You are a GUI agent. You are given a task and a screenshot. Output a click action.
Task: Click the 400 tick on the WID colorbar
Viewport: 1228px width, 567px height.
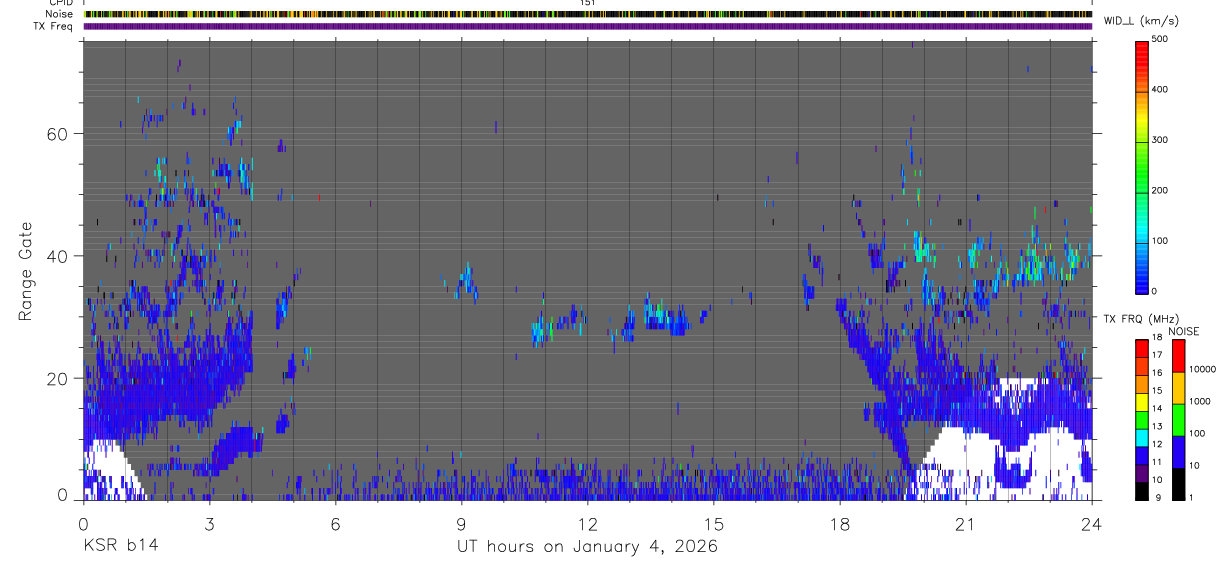pyautogui.click(x=1160, y=89)
